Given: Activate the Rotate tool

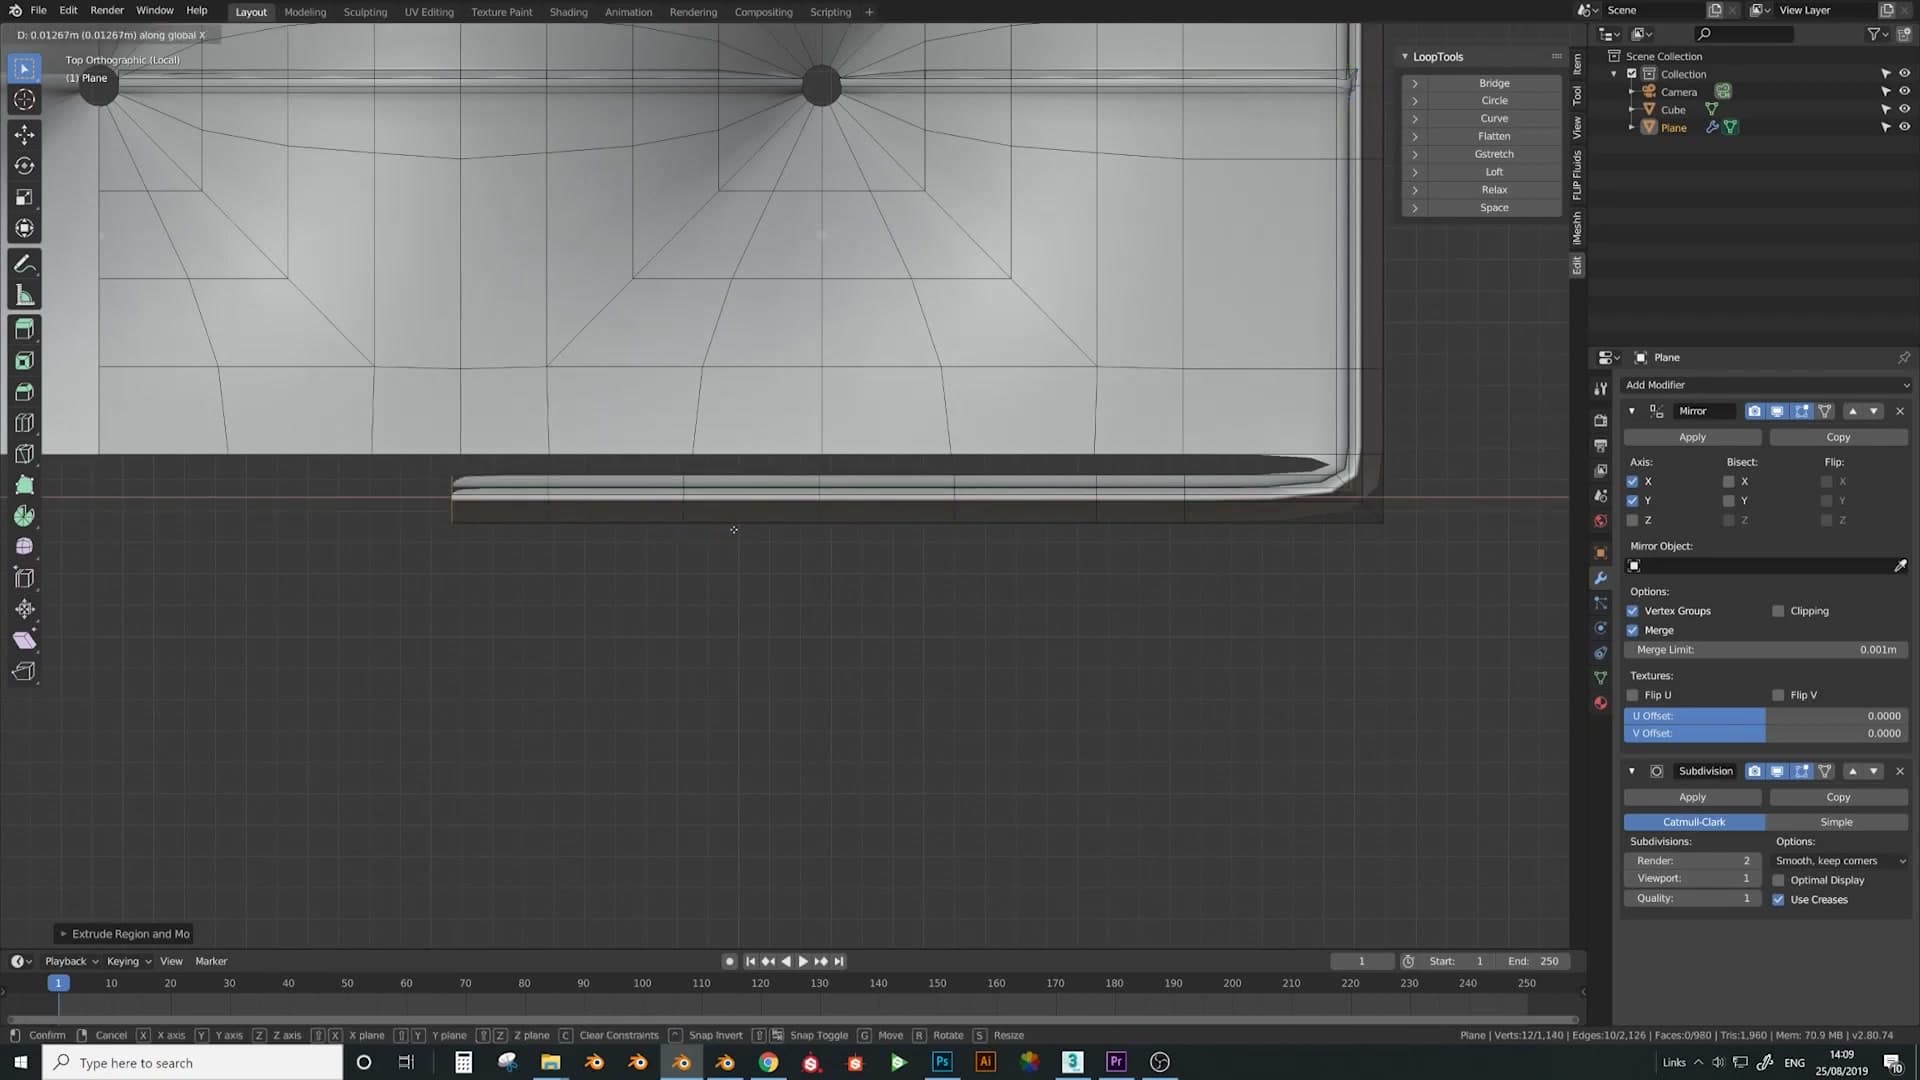Looking at the screenshot, I should click(25, 166).
